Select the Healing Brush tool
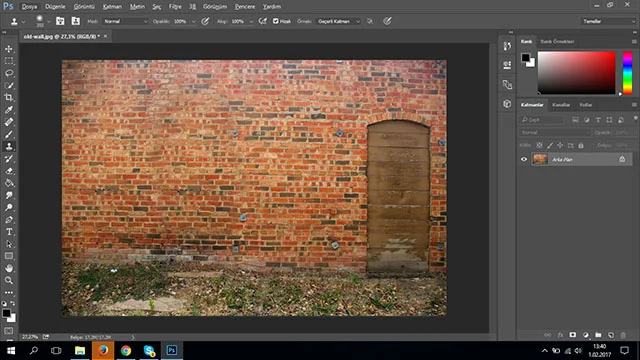Screen dimensions: 640x360 click(x=9, y=122)
